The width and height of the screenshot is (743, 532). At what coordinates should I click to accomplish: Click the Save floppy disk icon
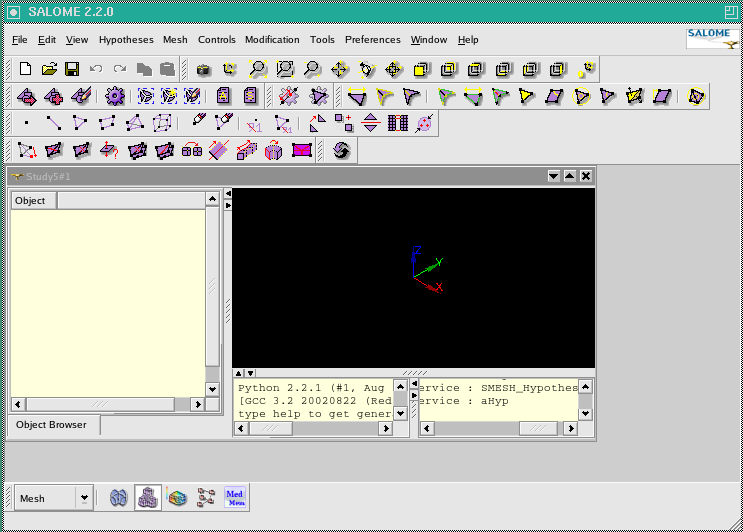tap(72, 69)
